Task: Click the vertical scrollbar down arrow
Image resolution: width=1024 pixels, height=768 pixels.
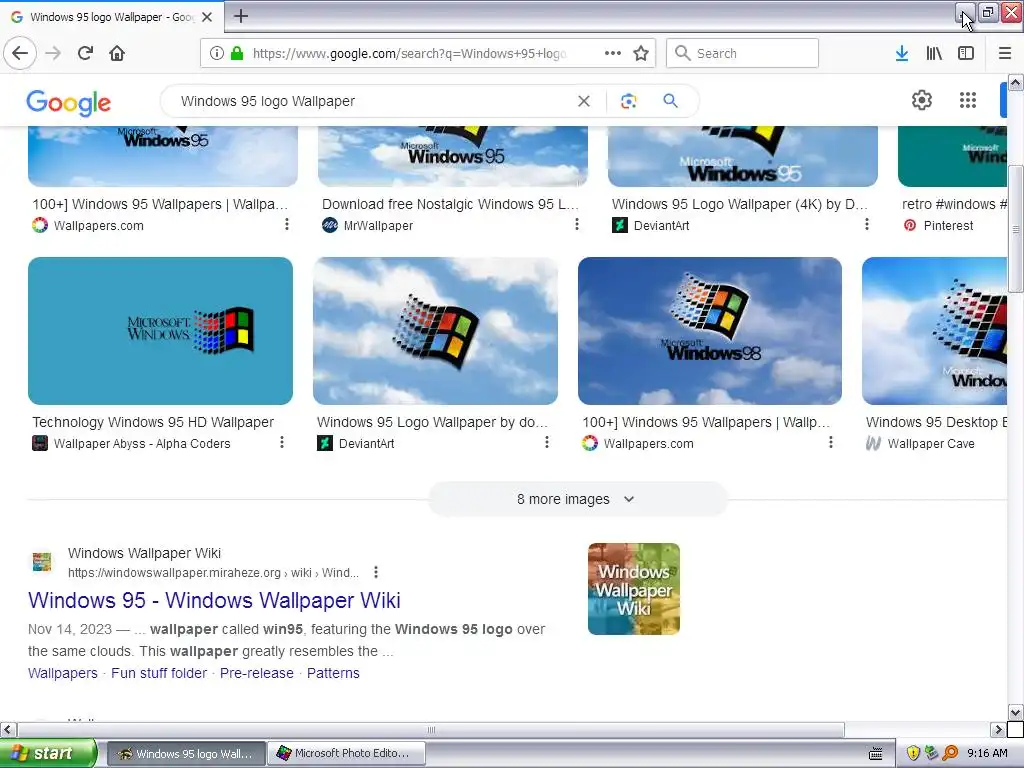Action: click(1016, 712)
